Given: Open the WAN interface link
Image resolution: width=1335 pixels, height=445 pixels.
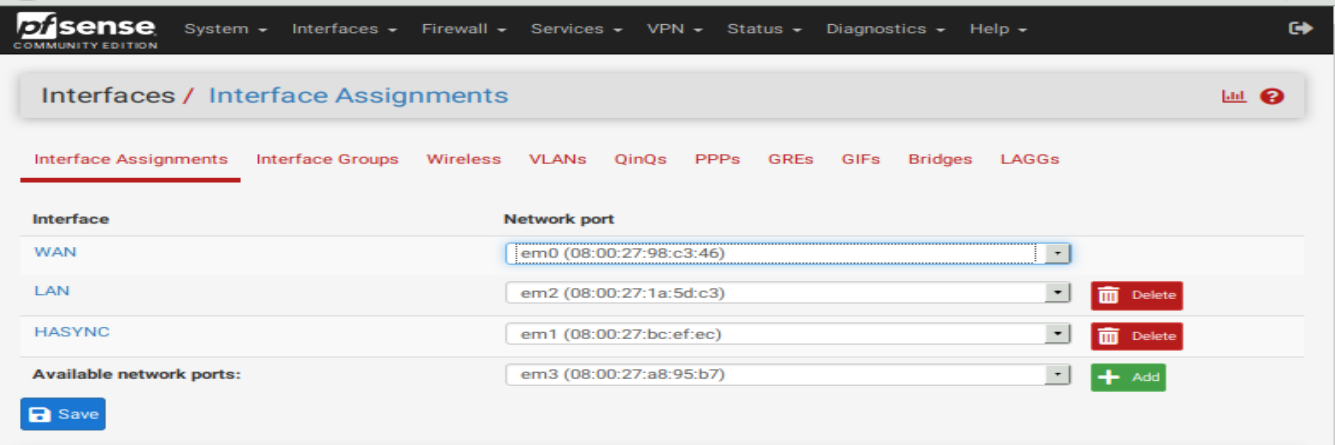Looking at the screenshot, I should pos(55,252).
